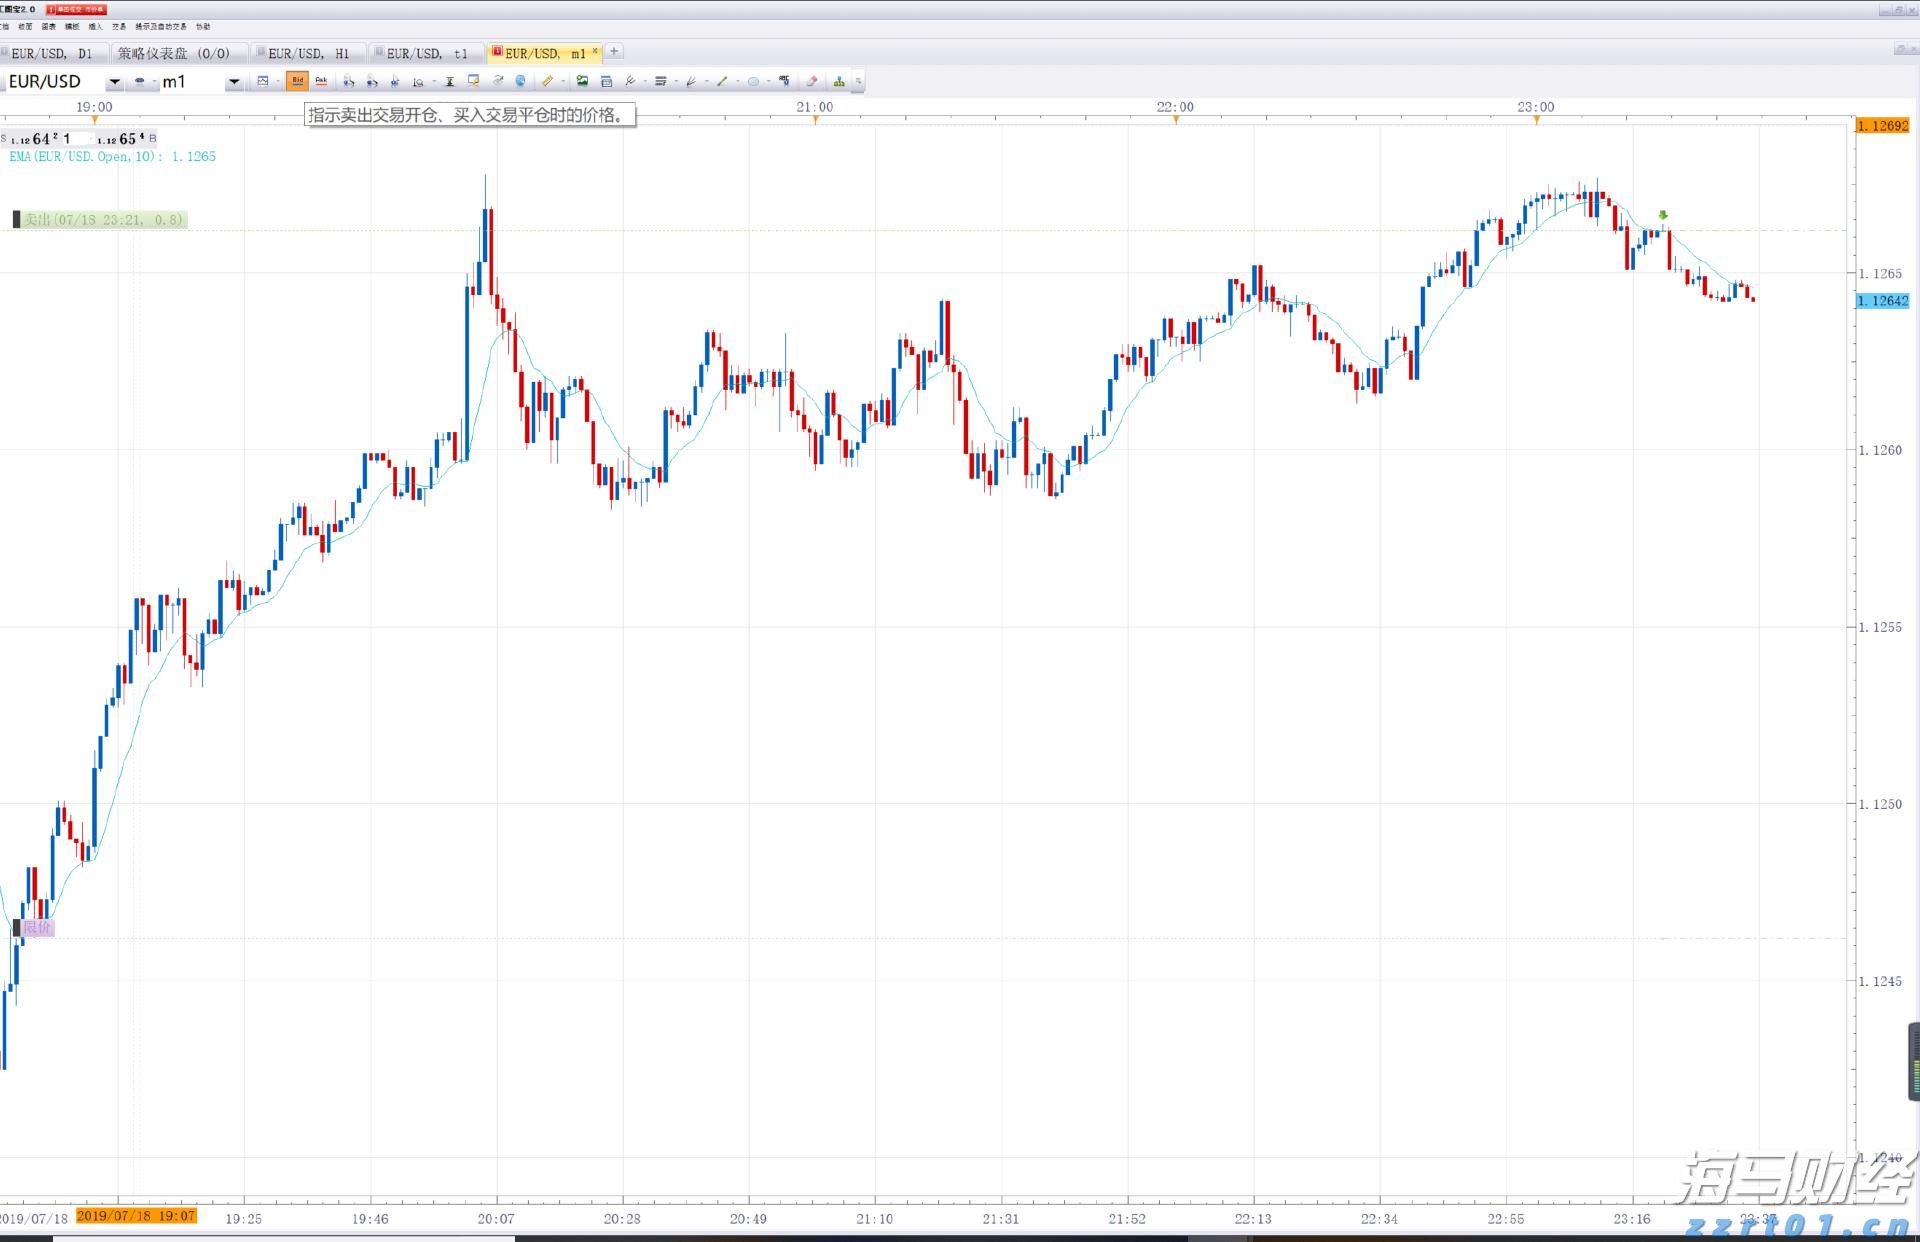1920x1242 pixels.
Task: Open the EUR/USD symbol dropdown
Action: [x=115, y=82]
